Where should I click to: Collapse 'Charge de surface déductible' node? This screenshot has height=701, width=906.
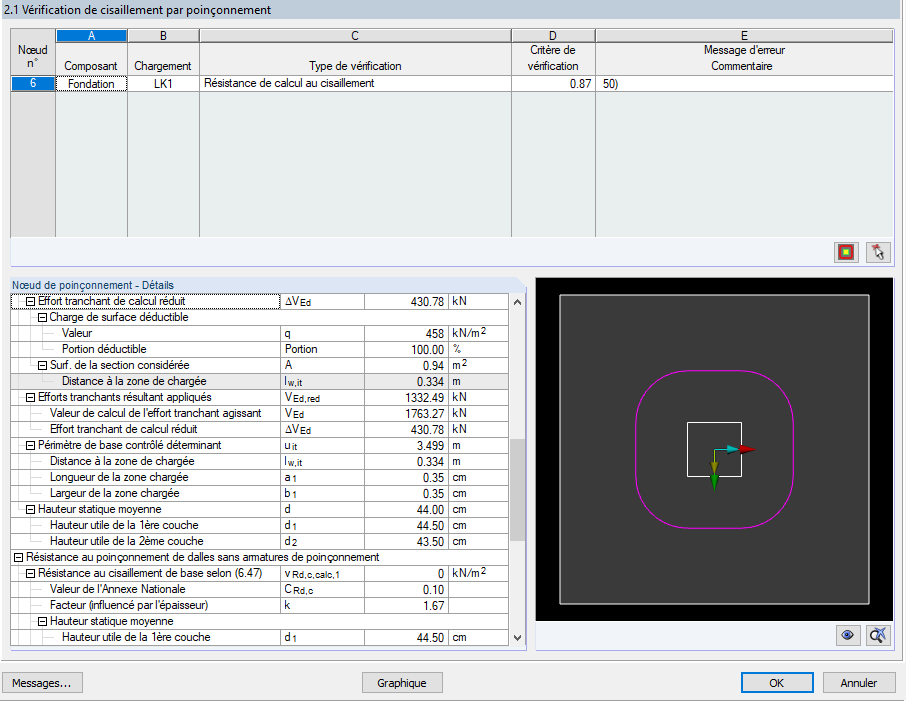[42, 317]
